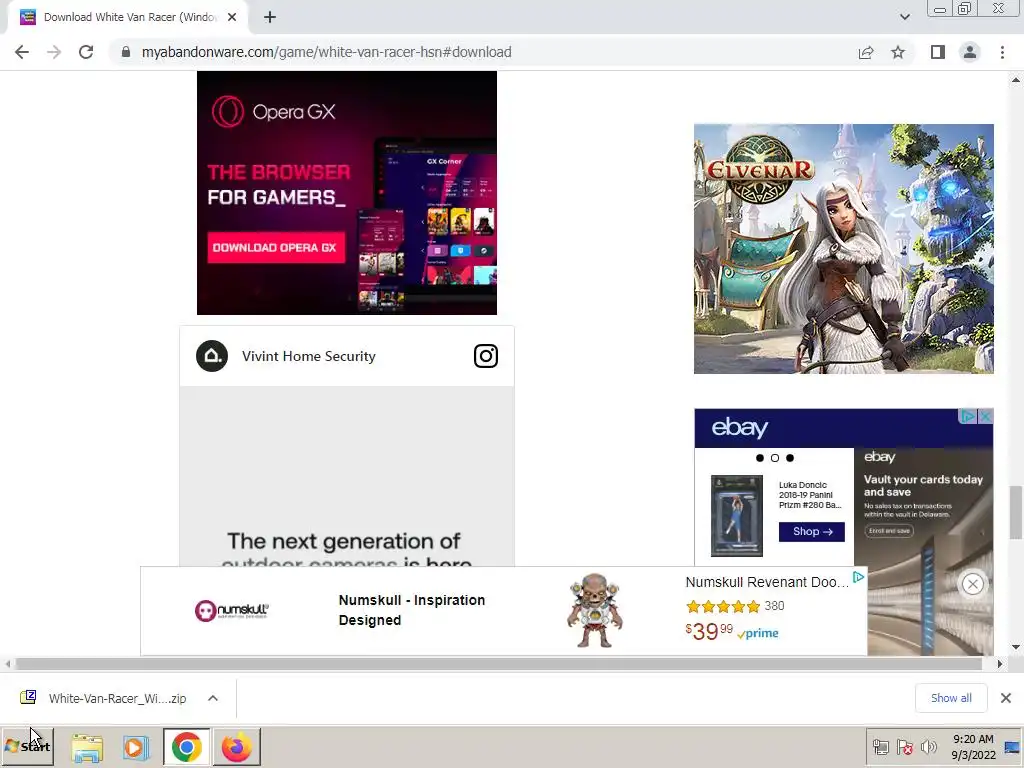The width and height of the screenshot is (1024, 768).
Task: Open Numskull Revenant Doo... product title
Action: (767, 582)
